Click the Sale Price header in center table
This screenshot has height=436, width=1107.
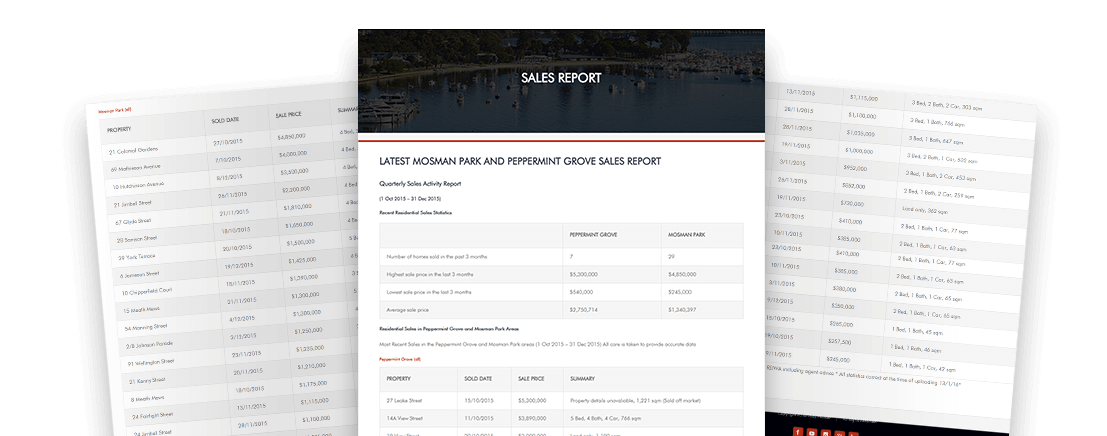point(533,379)
